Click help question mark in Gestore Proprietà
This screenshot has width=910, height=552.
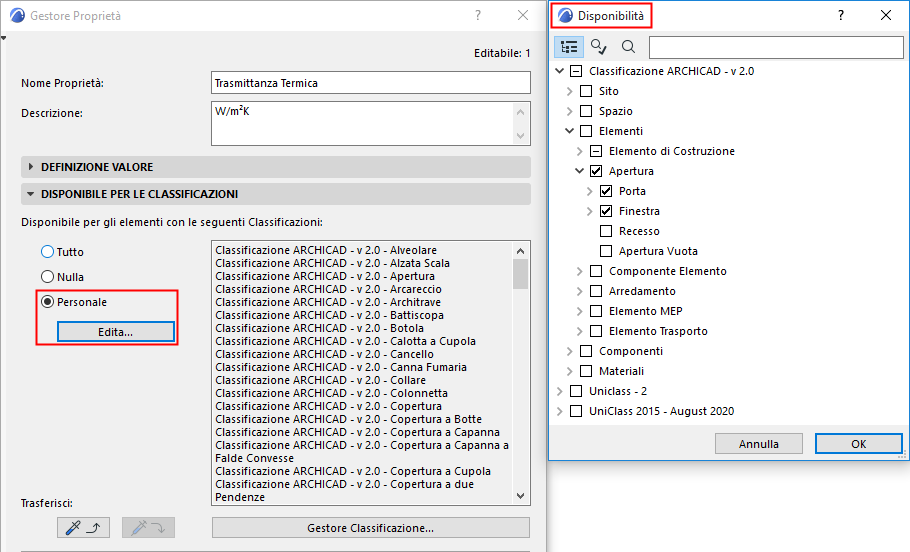[478, 16]
